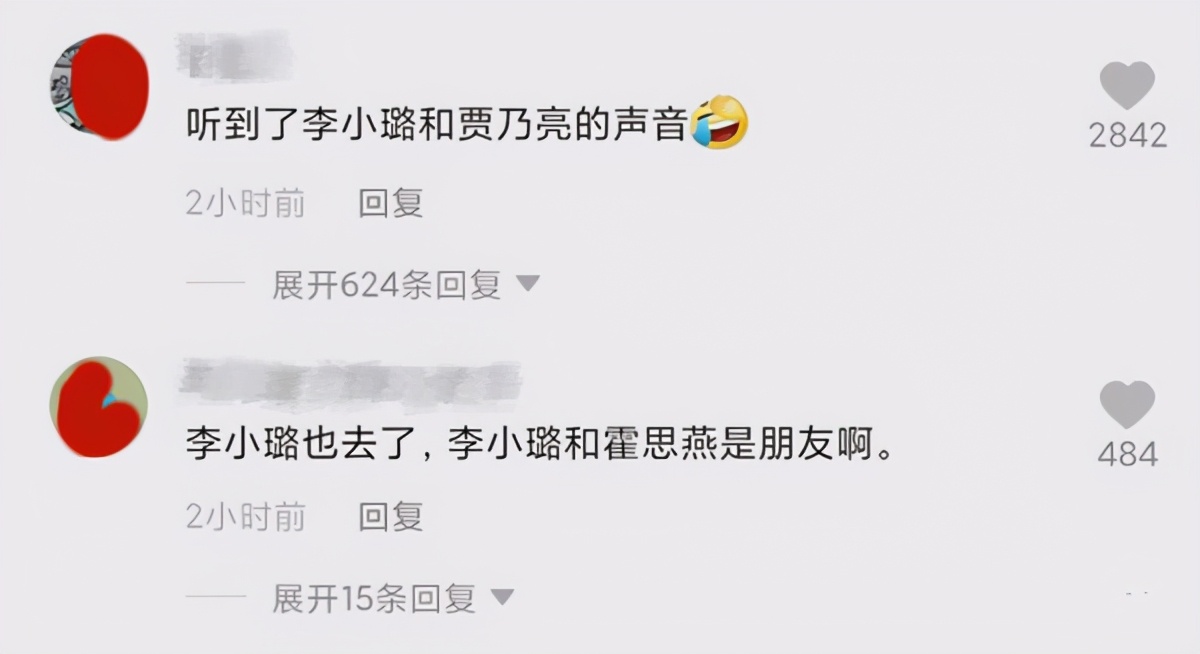
Task: Click the down arrow beside 展开624条回复
Action: pos(527,285)
